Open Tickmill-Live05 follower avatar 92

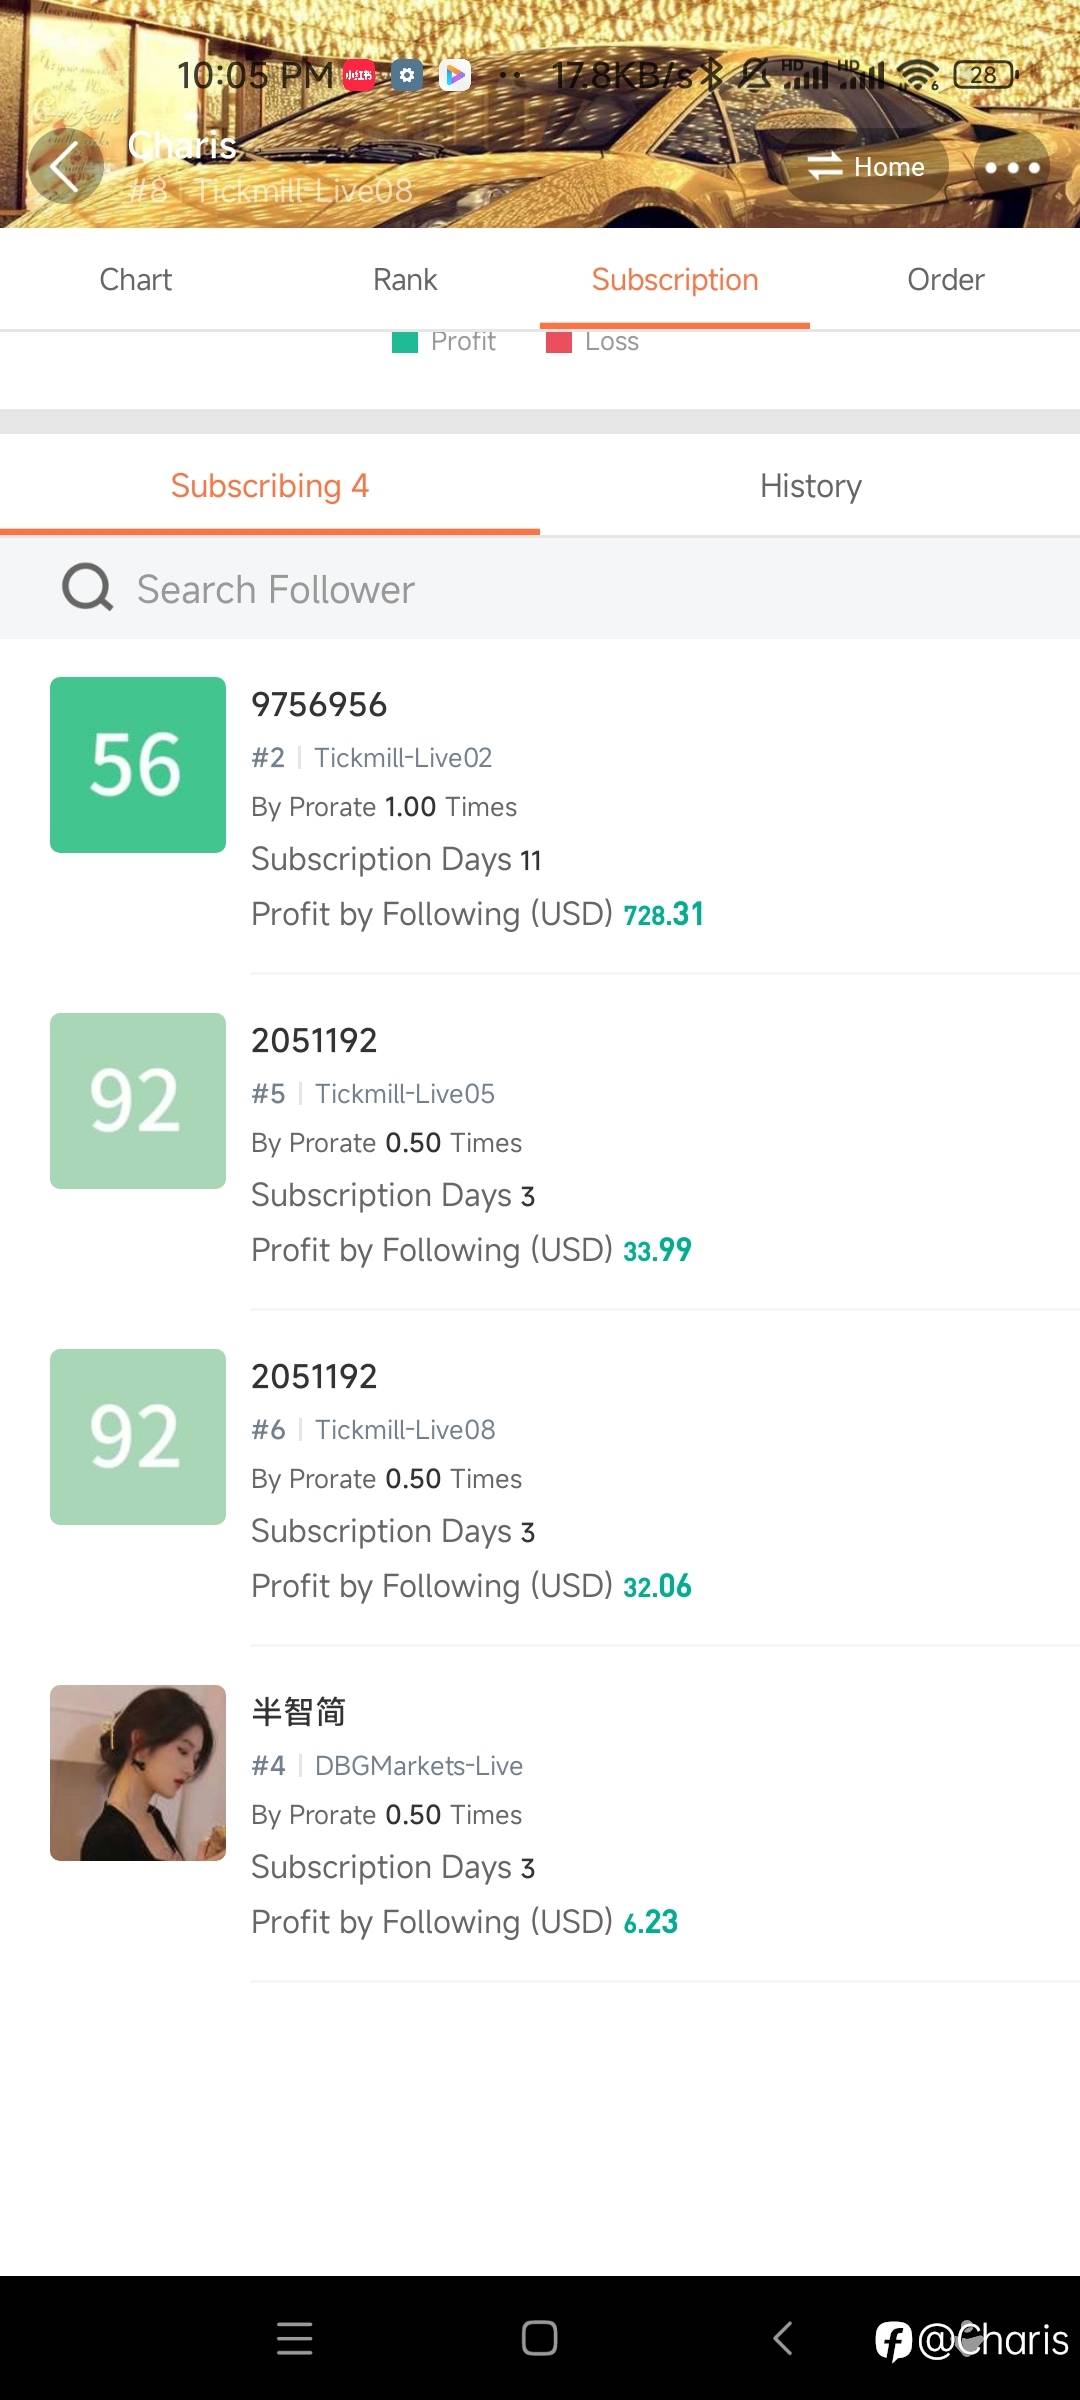[138, 1101]
